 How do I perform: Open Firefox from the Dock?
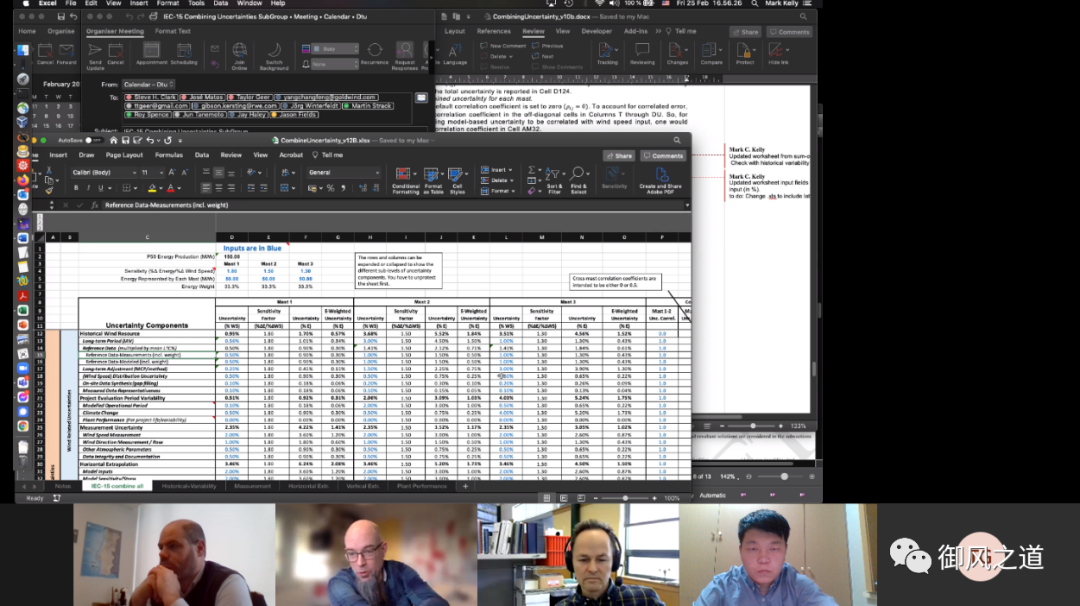pos(23,180)
